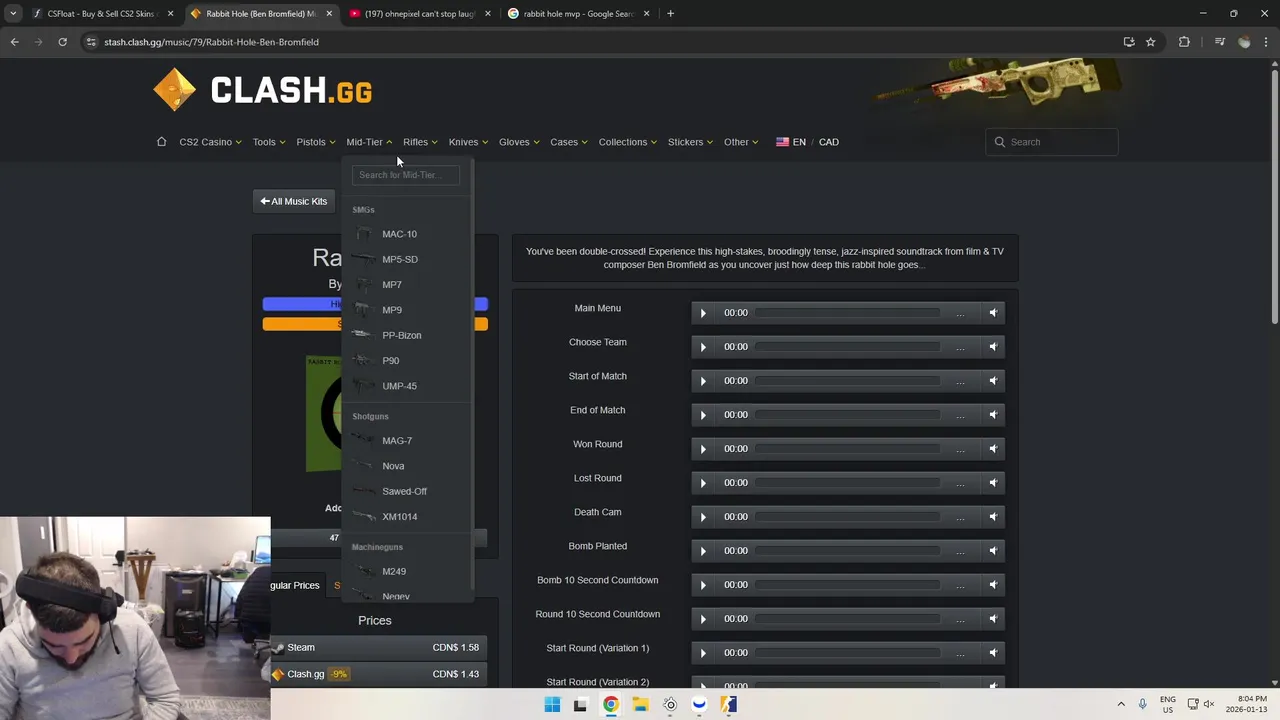Mute the End of Match audio player
This screenshot has width=1280, height=720.
993,415
